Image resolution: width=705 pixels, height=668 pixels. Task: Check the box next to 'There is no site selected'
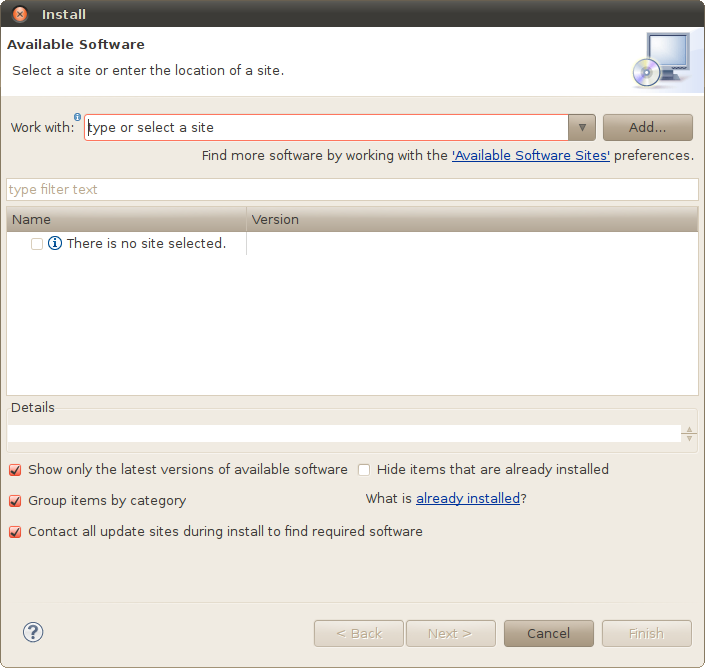(37, 244)
